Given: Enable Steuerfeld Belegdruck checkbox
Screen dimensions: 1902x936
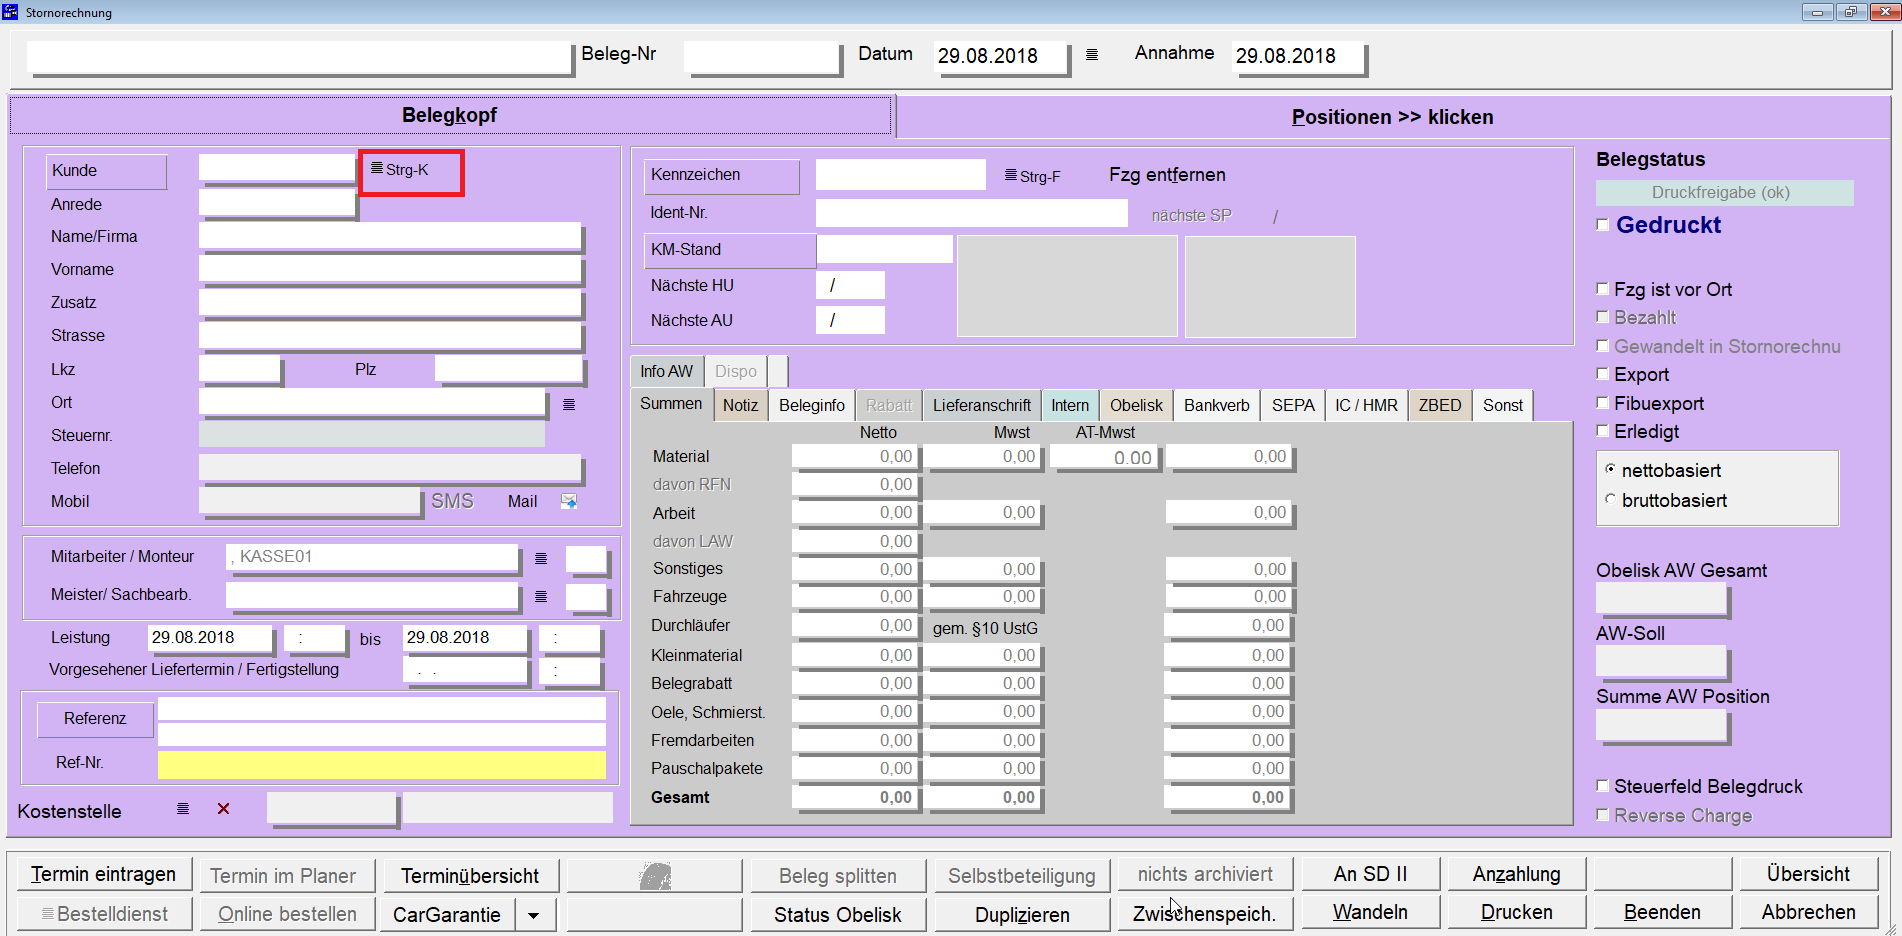Looking at the screenshot, I should click(x=1603, y=786).
